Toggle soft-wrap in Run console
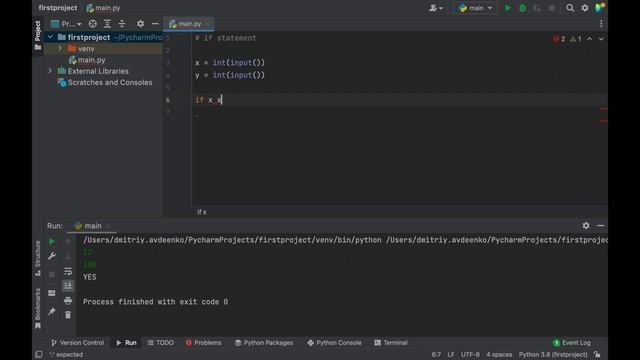 68,271
